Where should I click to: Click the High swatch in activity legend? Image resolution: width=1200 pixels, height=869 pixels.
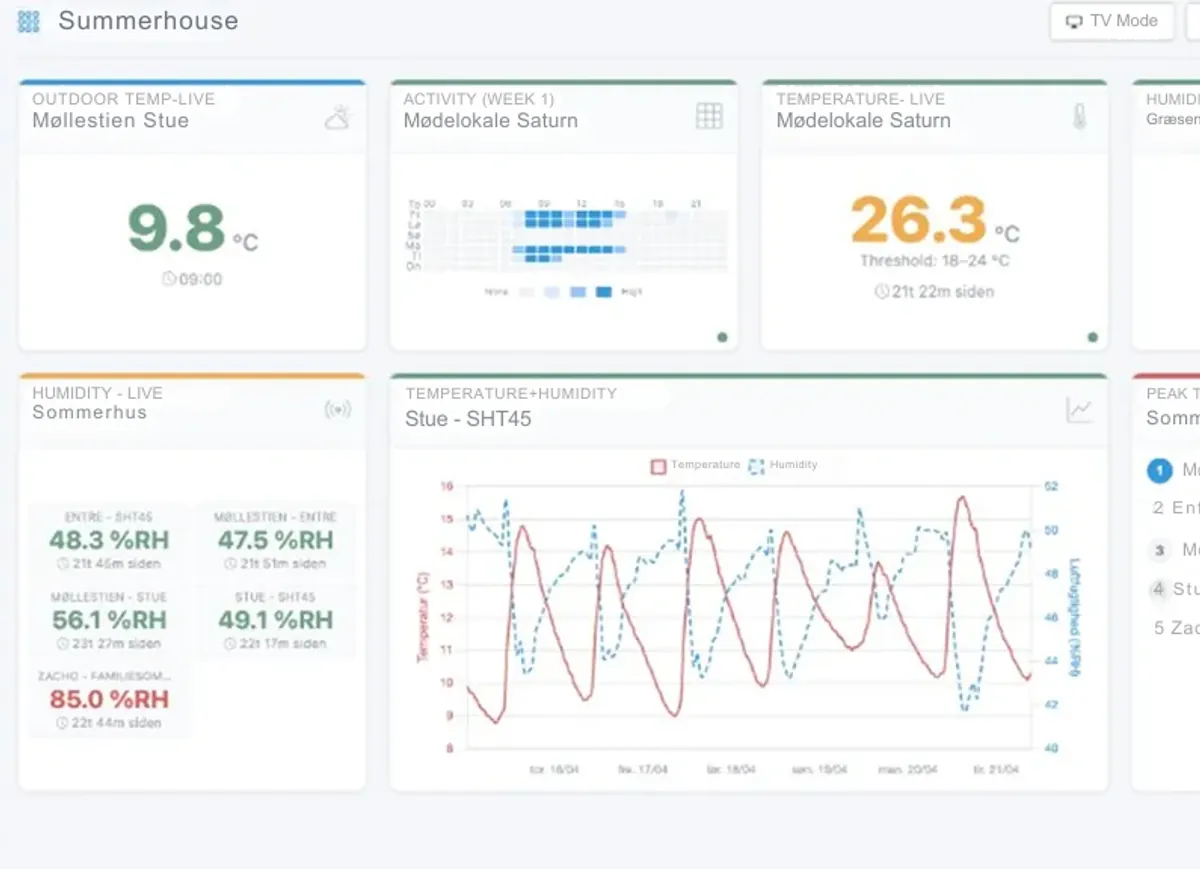point(604,292)
